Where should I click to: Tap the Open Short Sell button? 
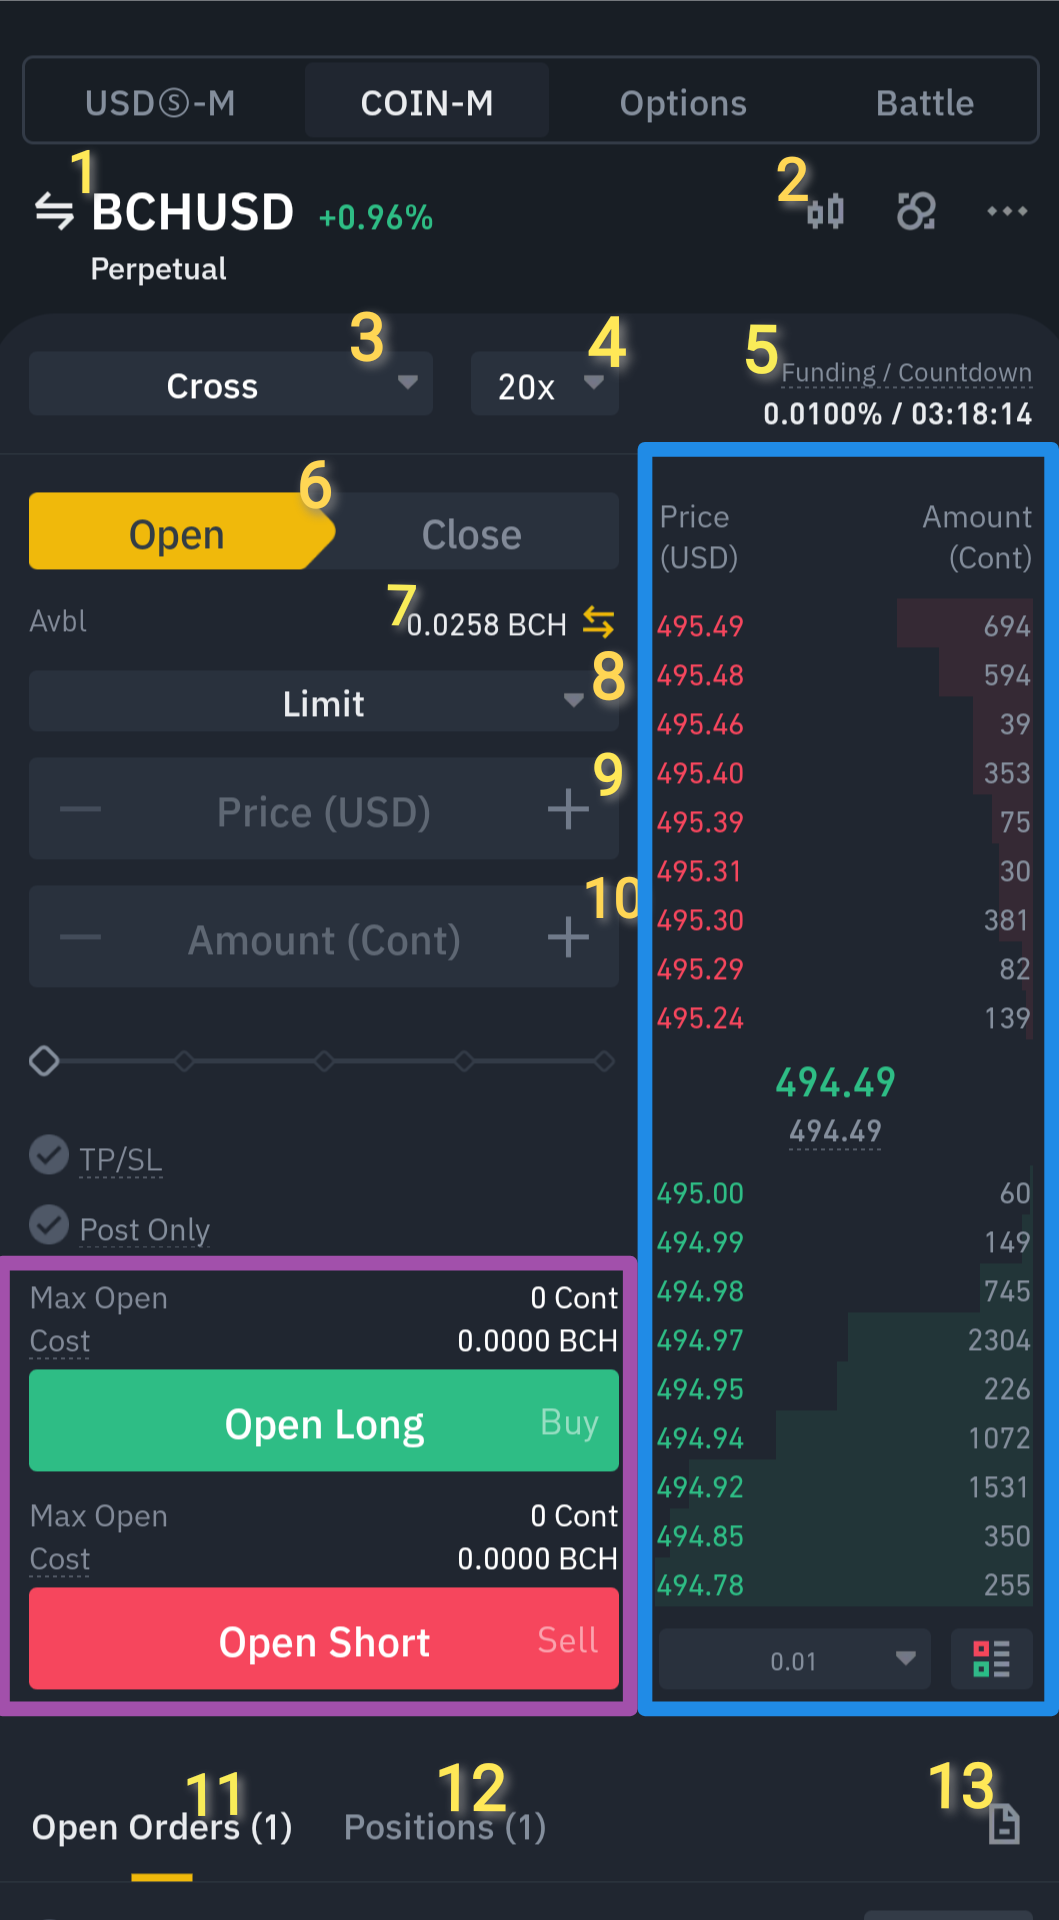(324, 1638)
